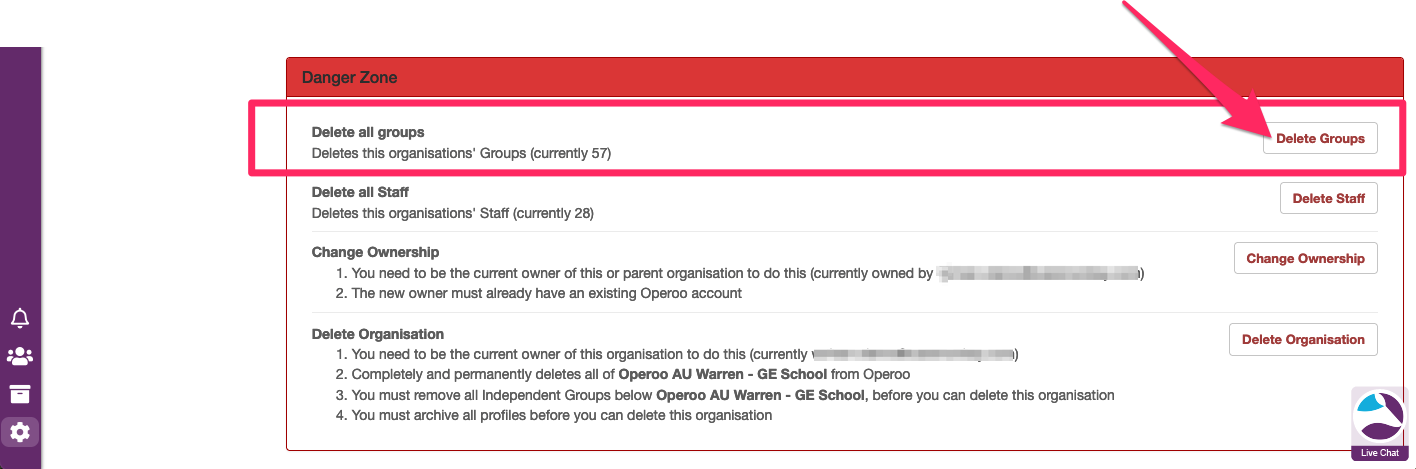Select the 'Delete Organisation' section heading

[378, 334]
